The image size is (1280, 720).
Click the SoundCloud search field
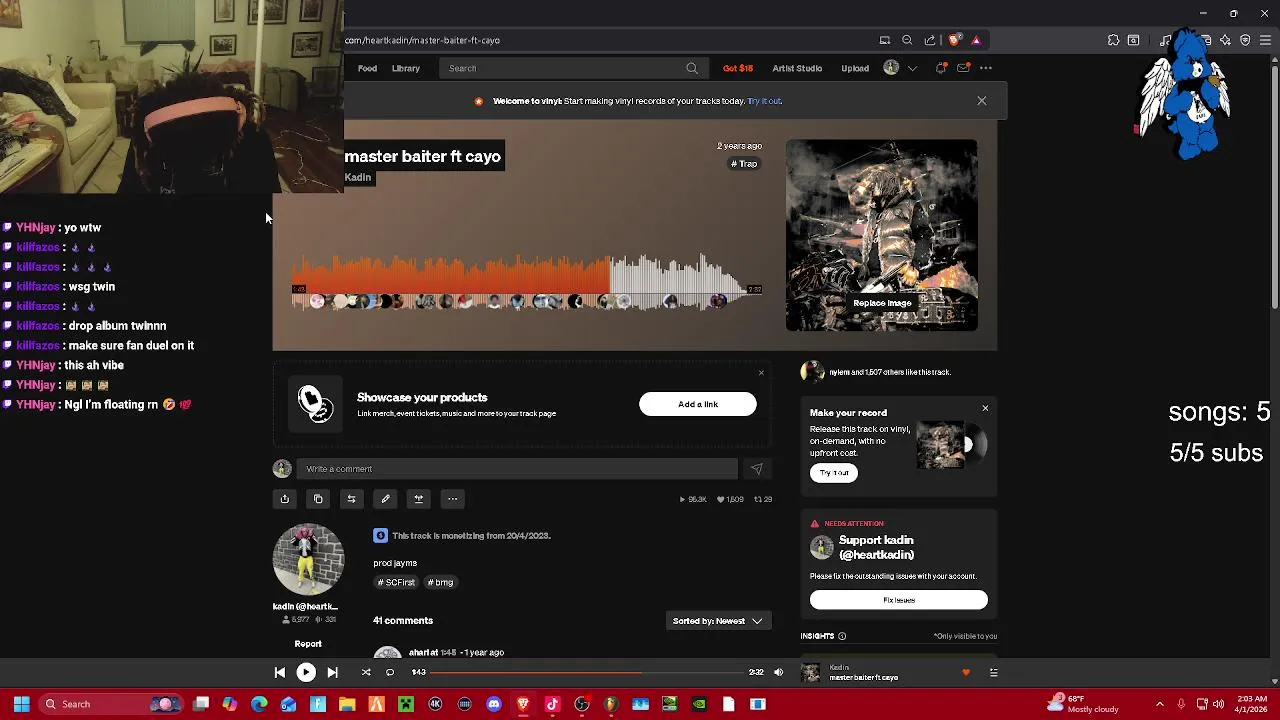[572, 68]
